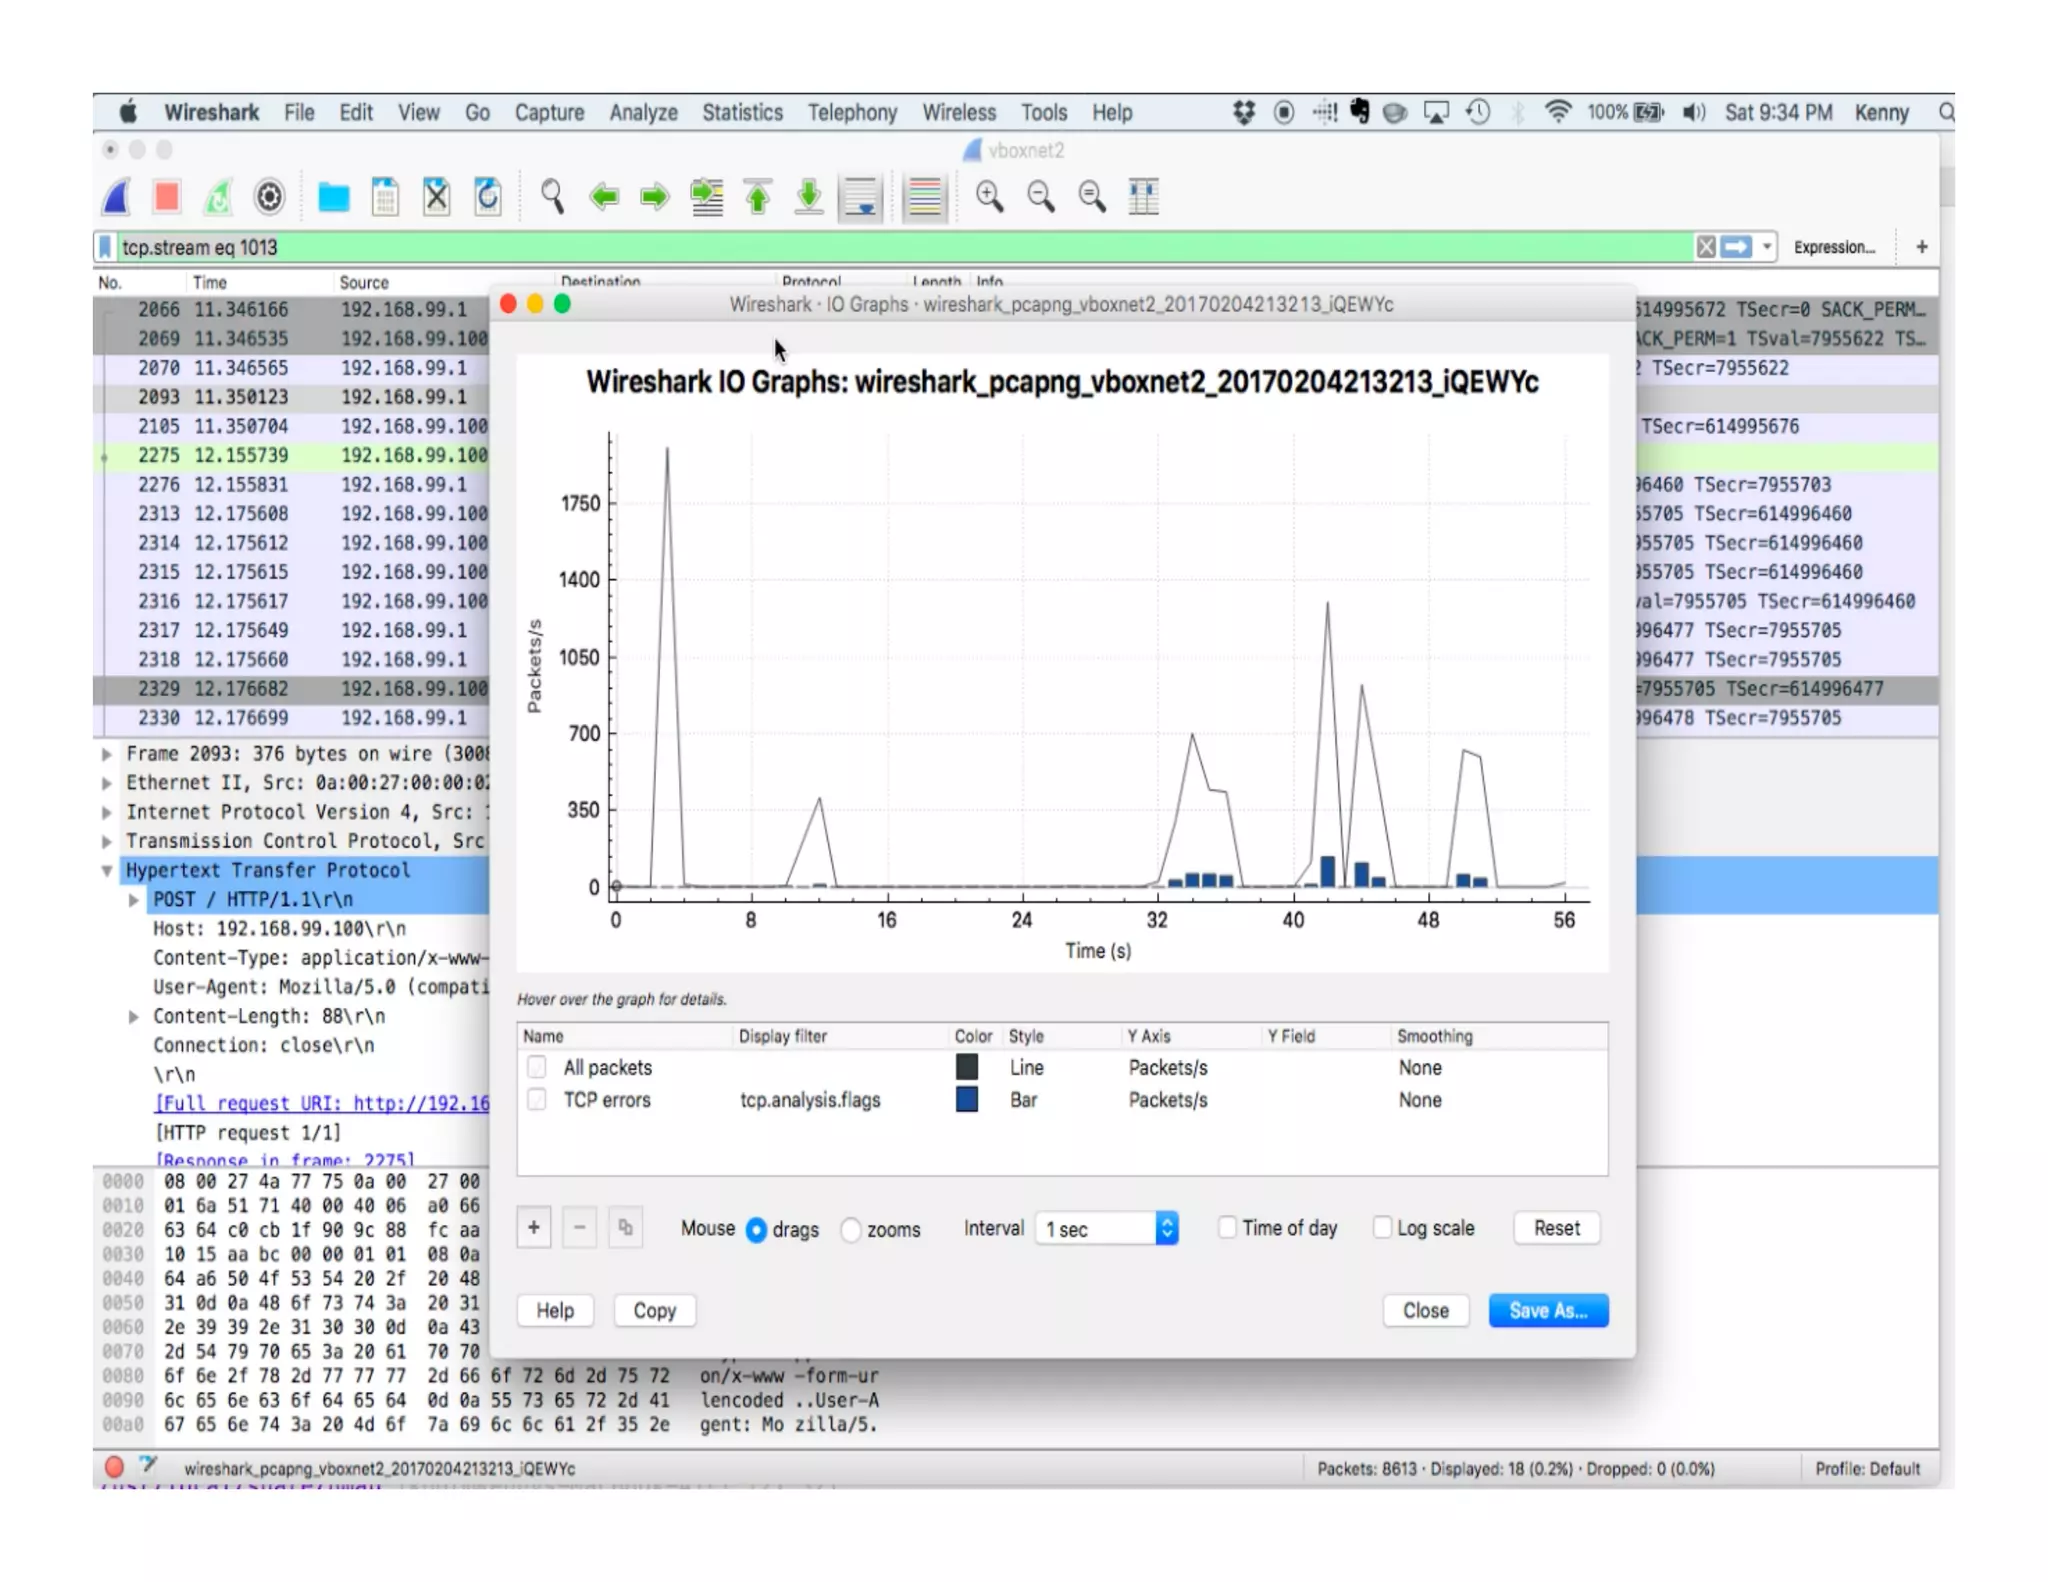Open the Analyze menu

coord(643,113)
